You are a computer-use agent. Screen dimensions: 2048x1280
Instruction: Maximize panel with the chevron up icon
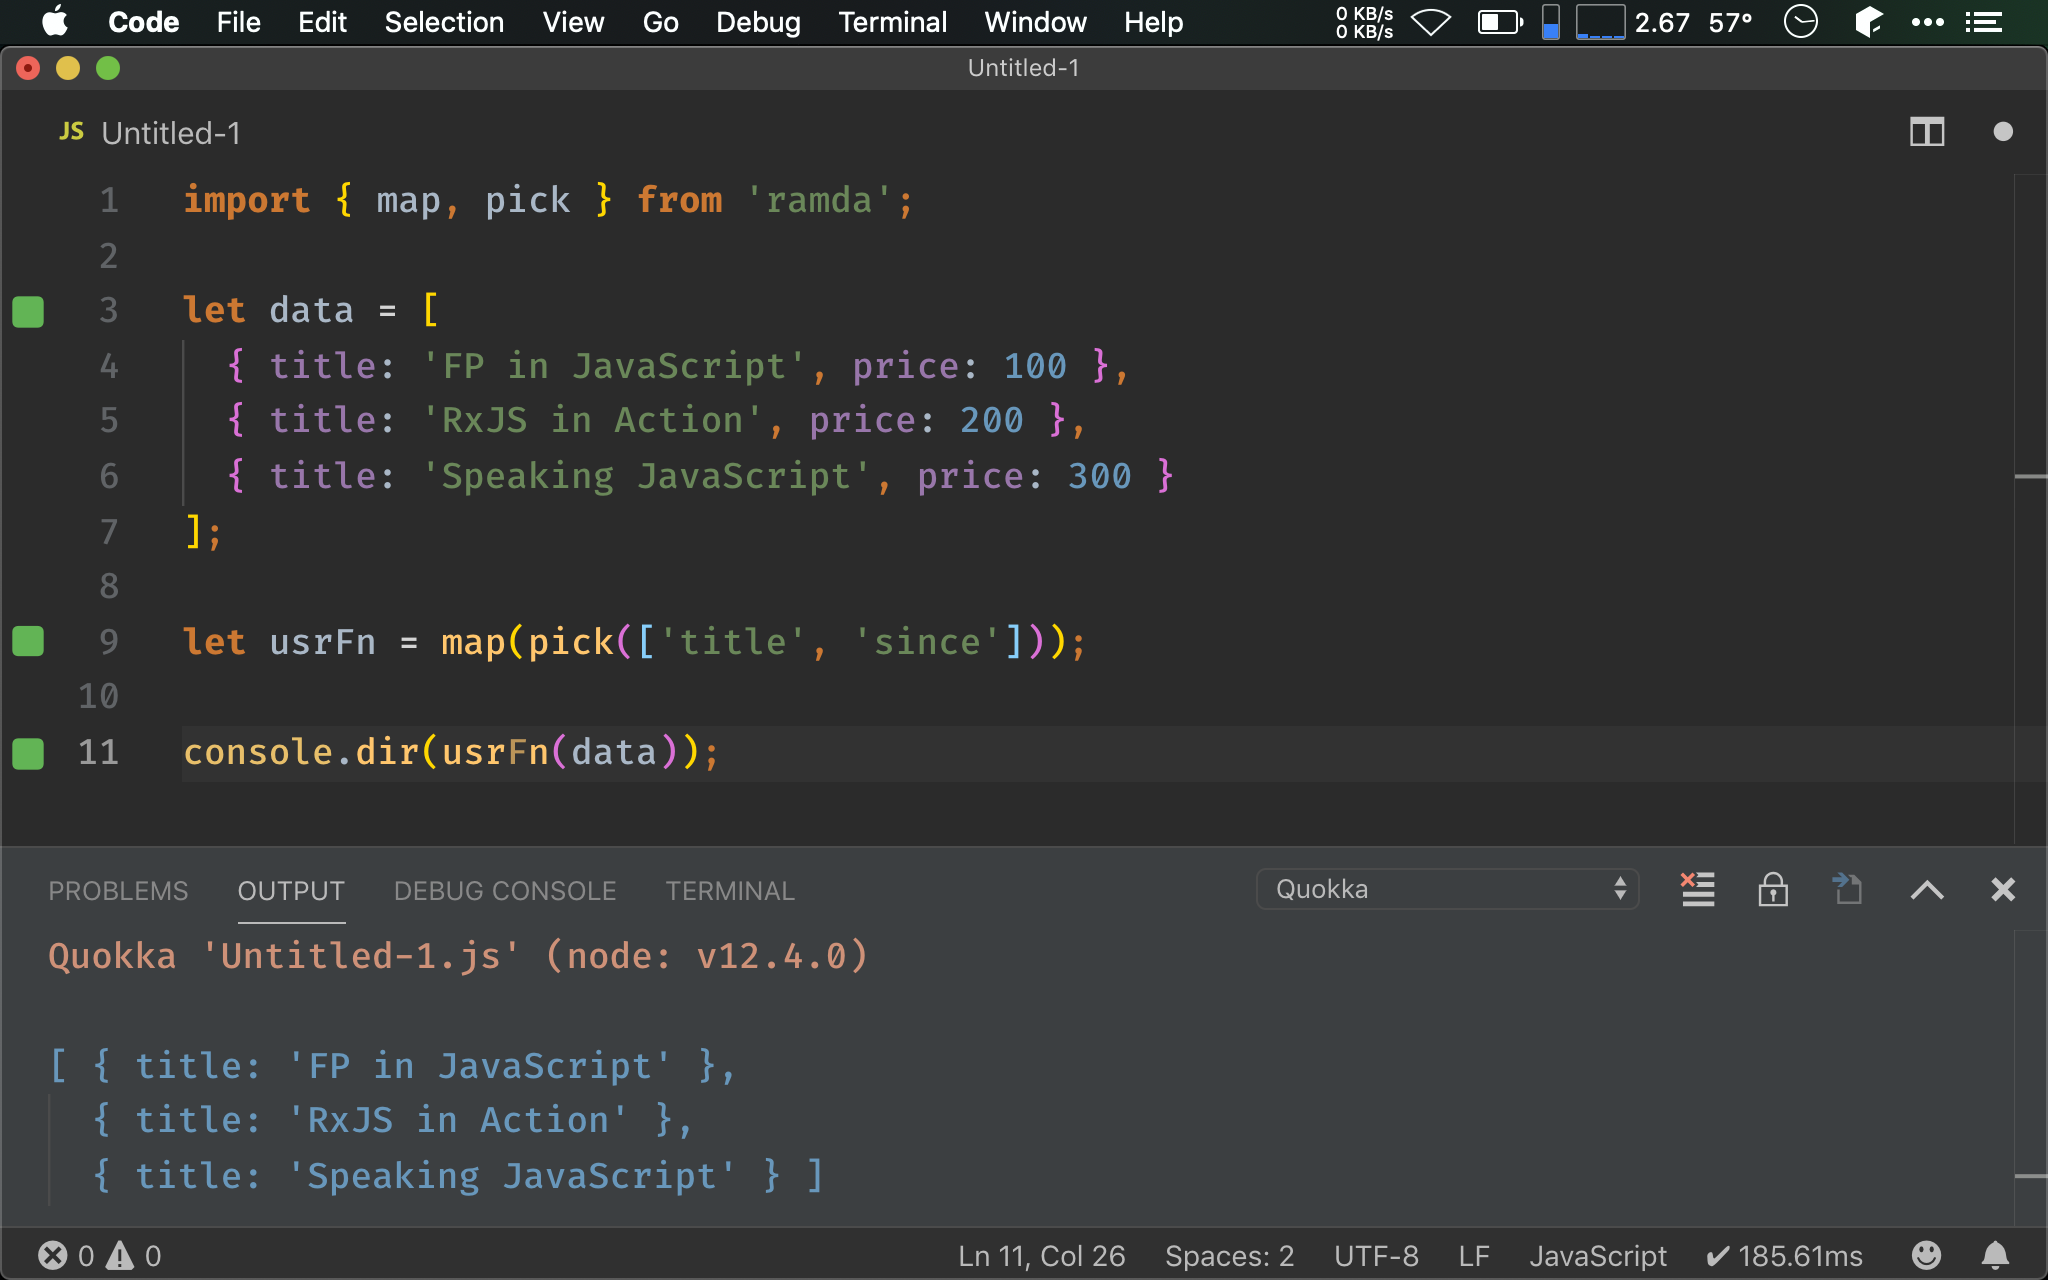pos(1927,889)
